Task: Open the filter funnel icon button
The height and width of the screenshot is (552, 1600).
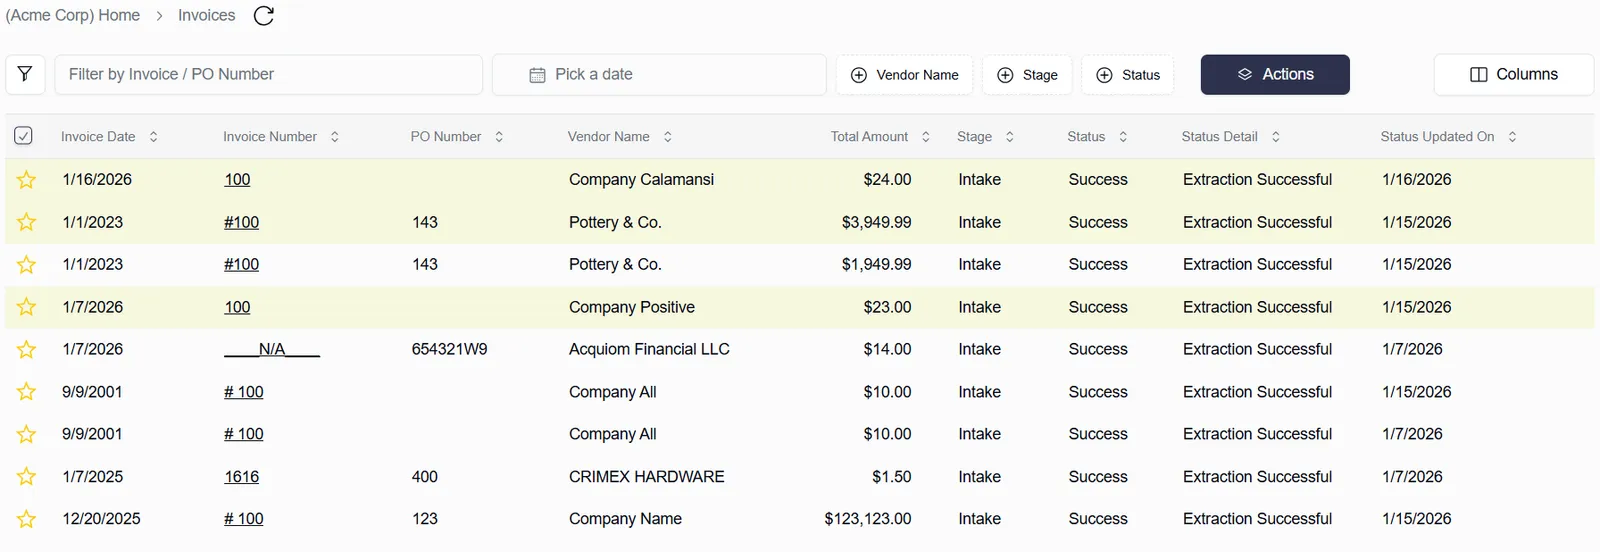Action: [25, 74]
